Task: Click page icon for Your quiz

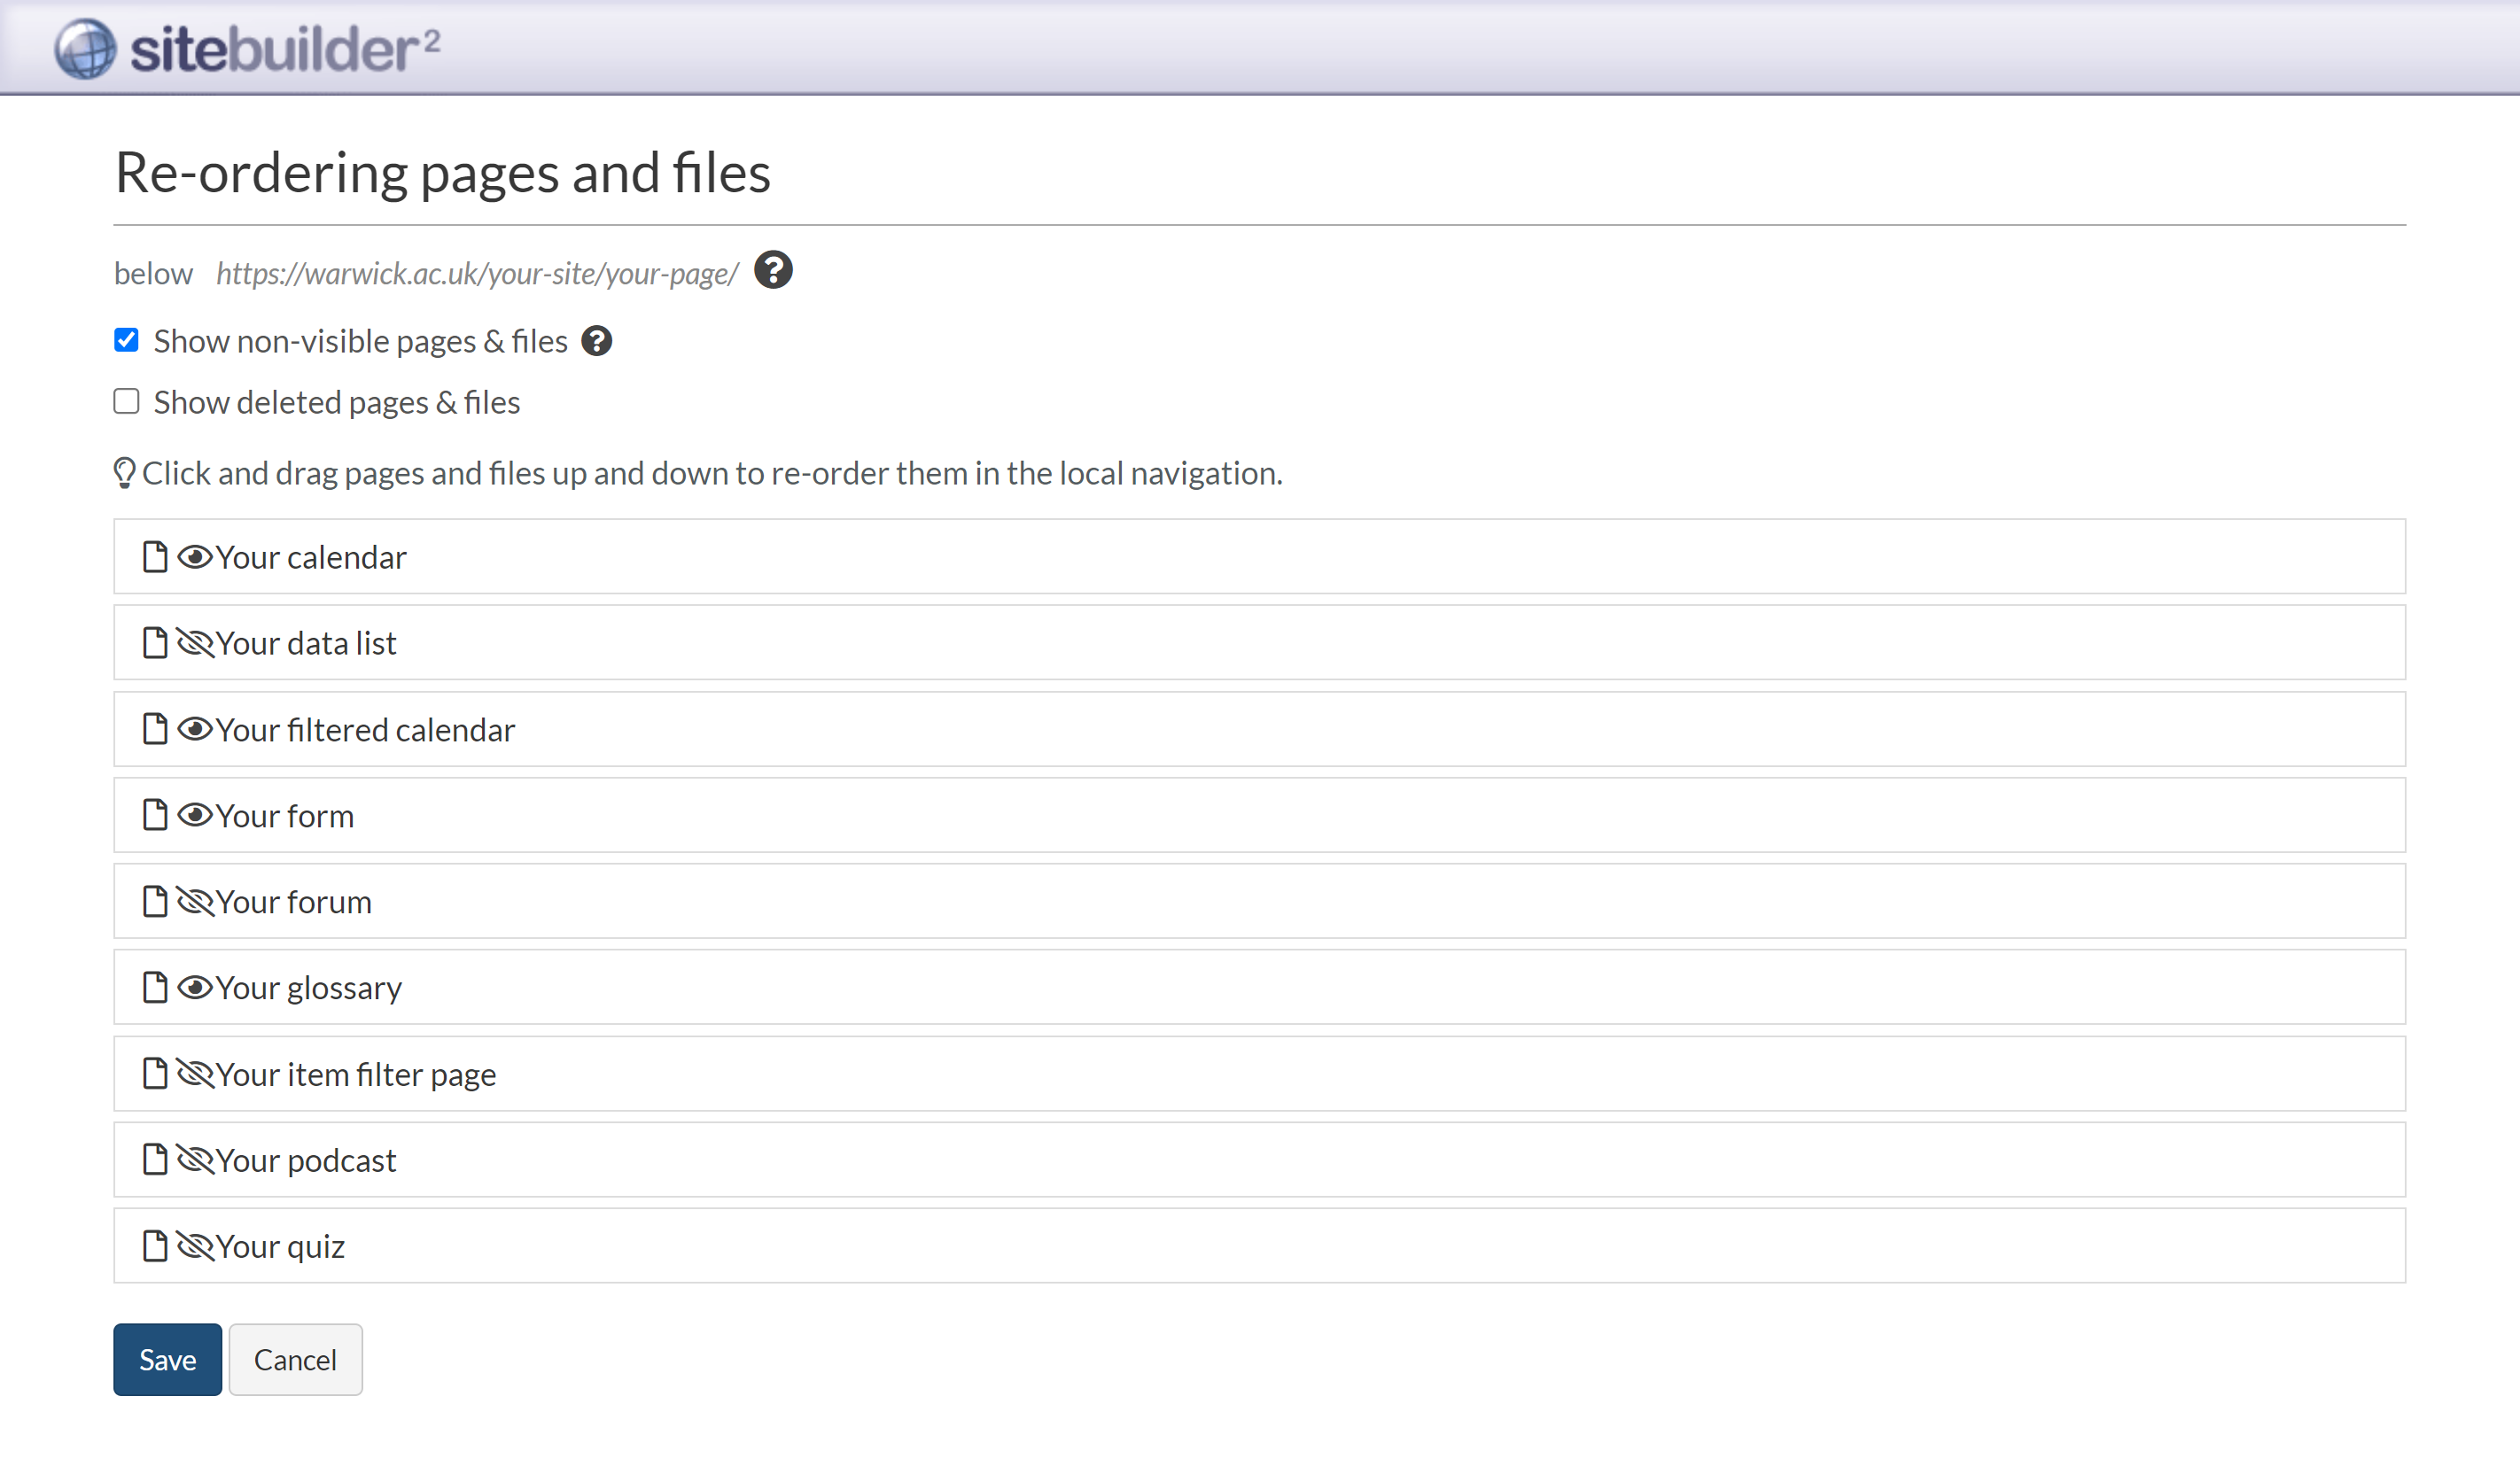Action: click(x=155, y=1246)
